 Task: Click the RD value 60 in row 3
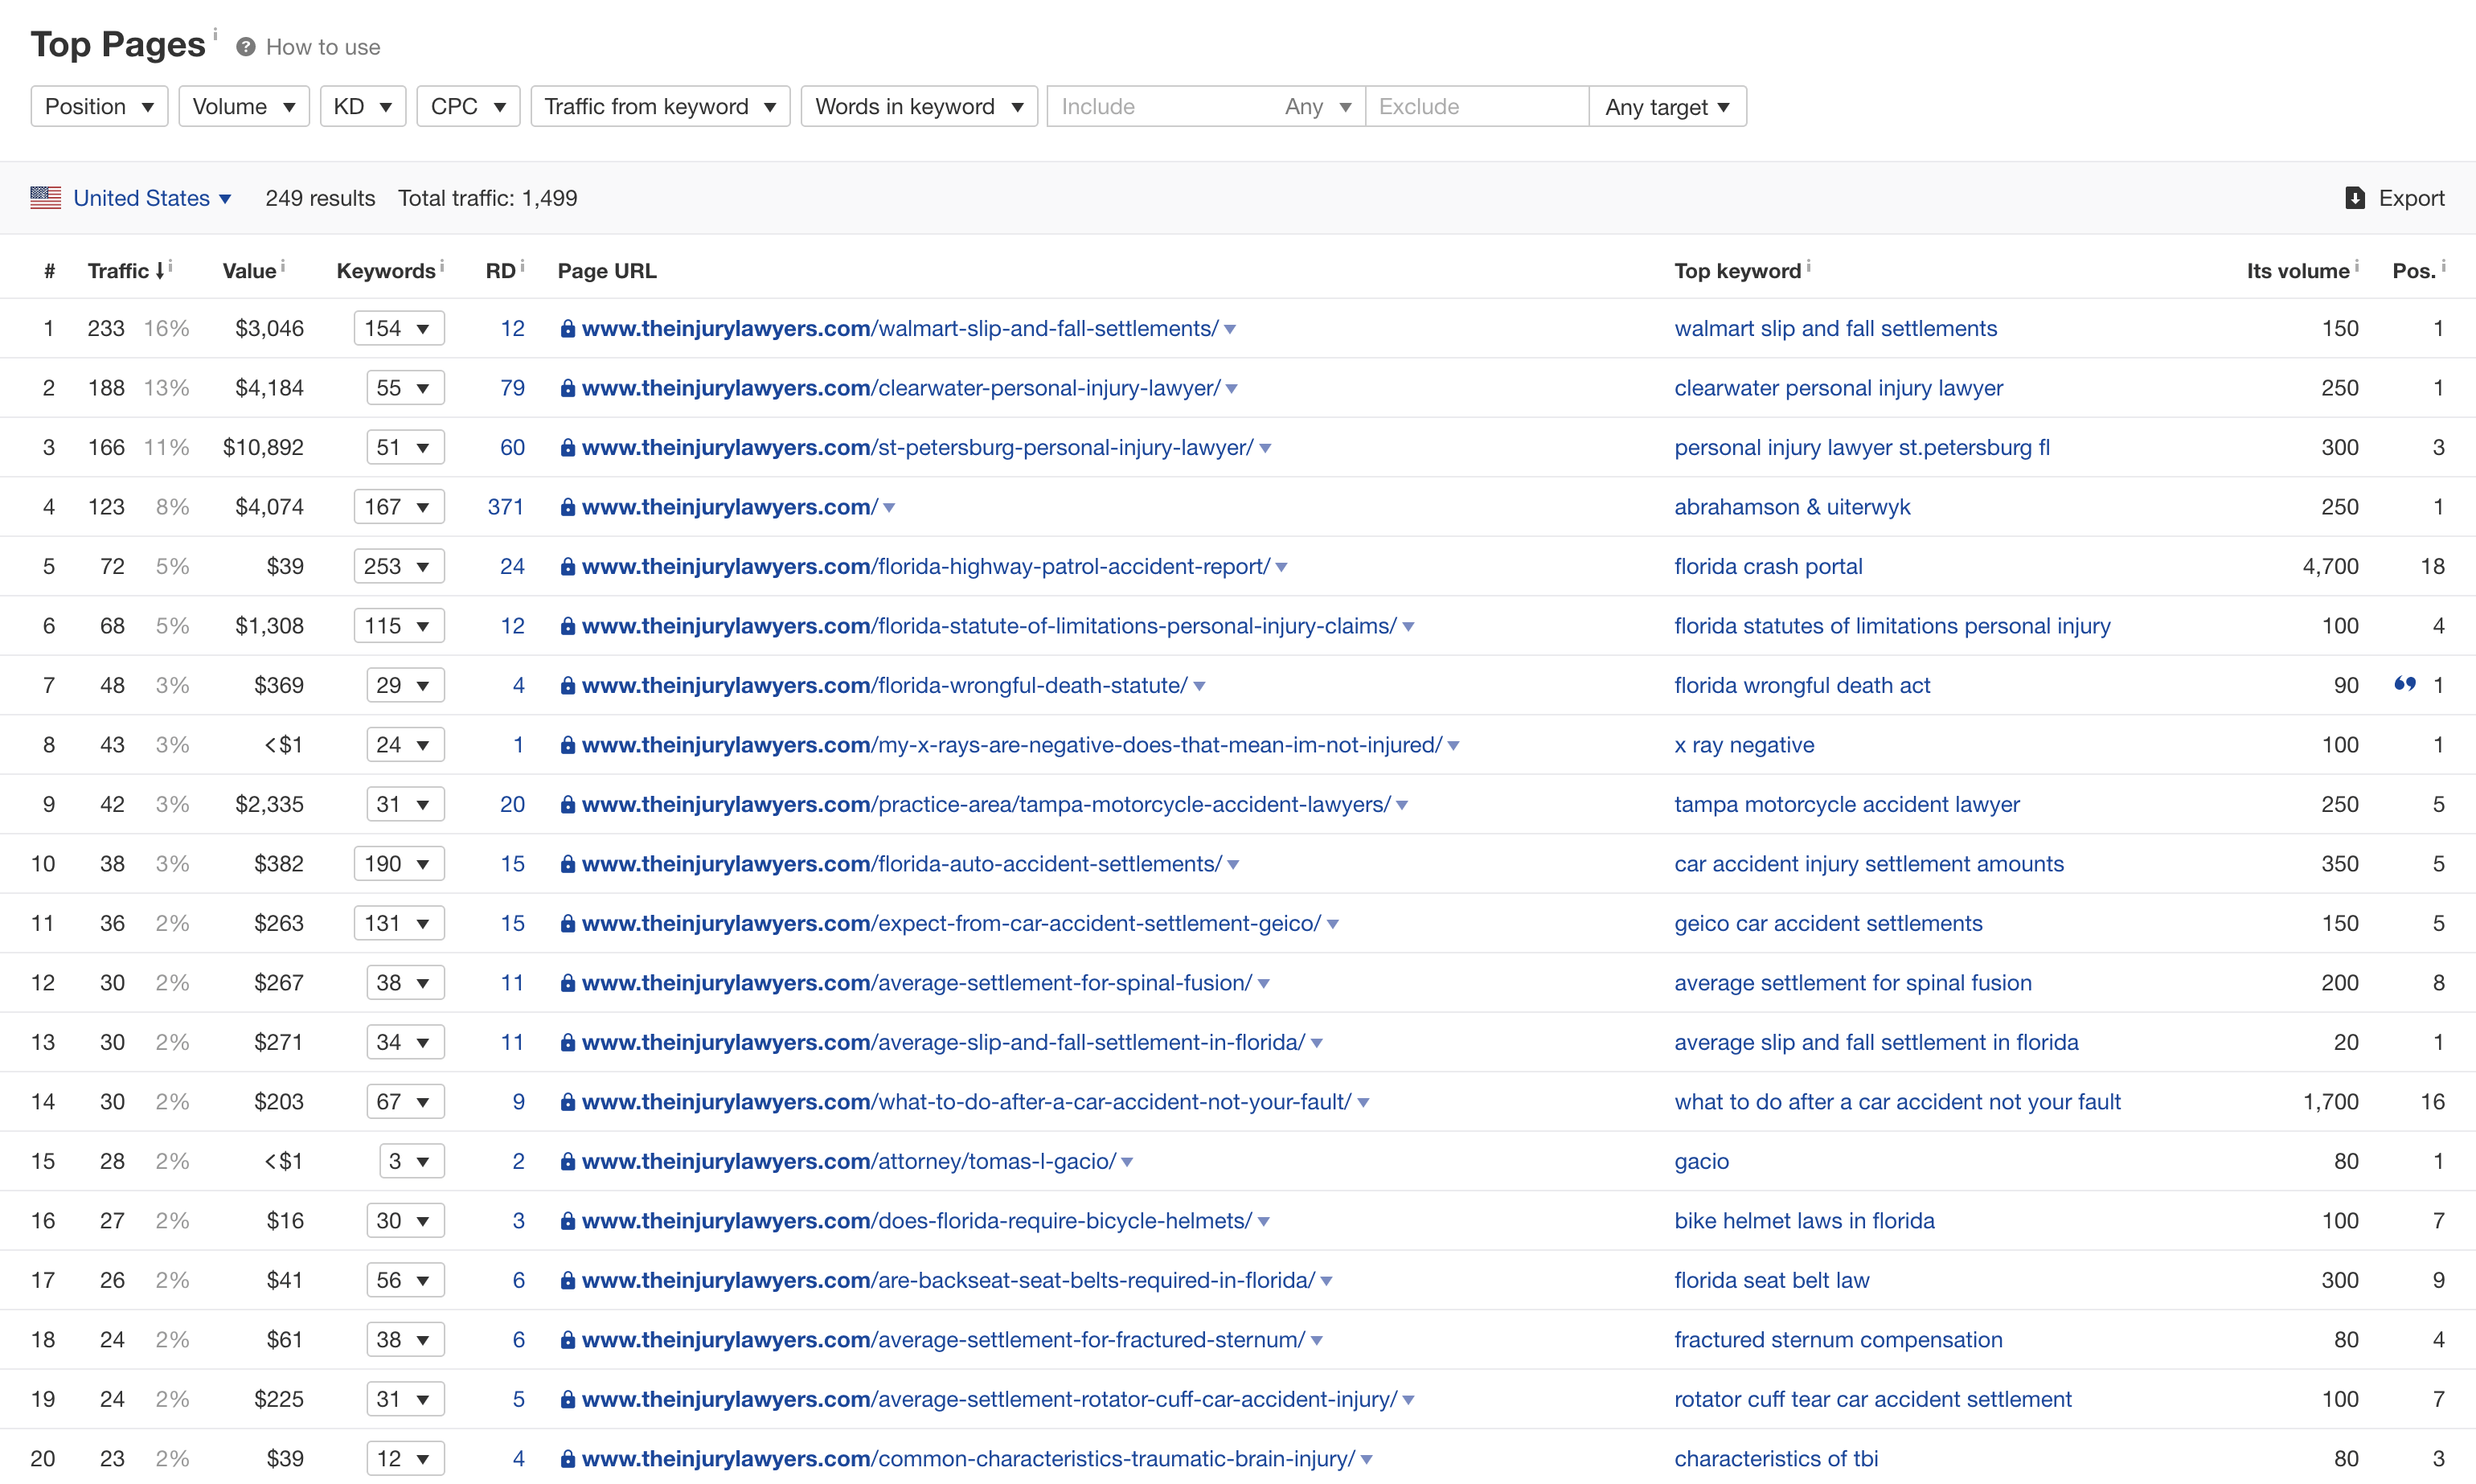coord(513,447)
